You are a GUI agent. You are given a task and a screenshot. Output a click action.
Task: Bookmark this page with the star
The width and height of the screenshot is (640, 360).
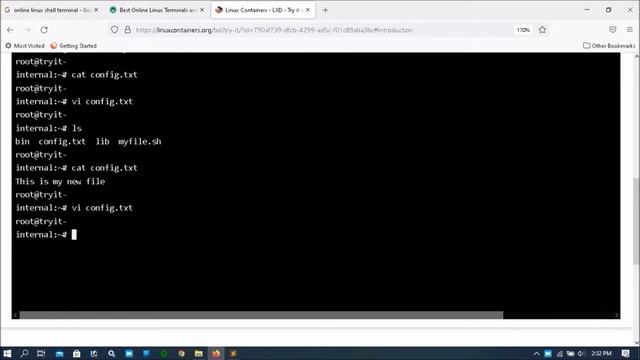(x=542, y=30)
